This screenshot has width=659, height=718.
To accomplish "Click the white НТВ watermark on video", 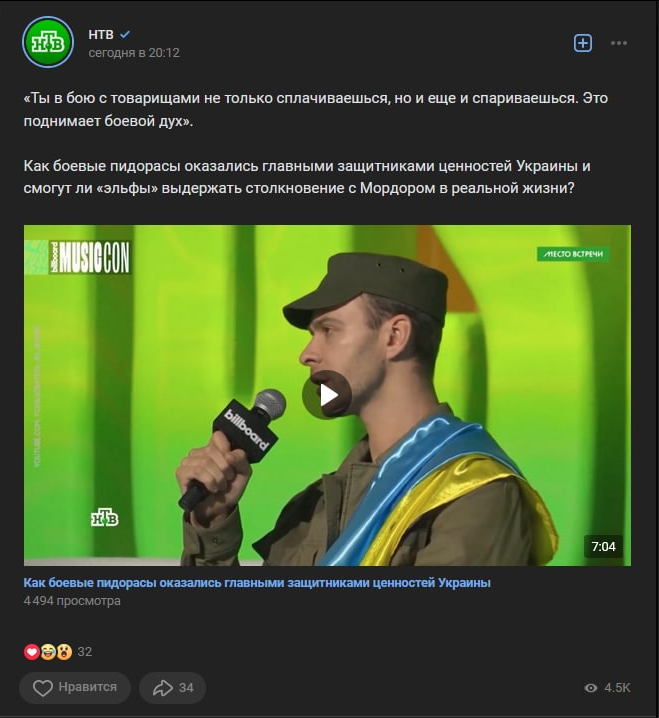I will pyautogui.click(x=105, y=517).
